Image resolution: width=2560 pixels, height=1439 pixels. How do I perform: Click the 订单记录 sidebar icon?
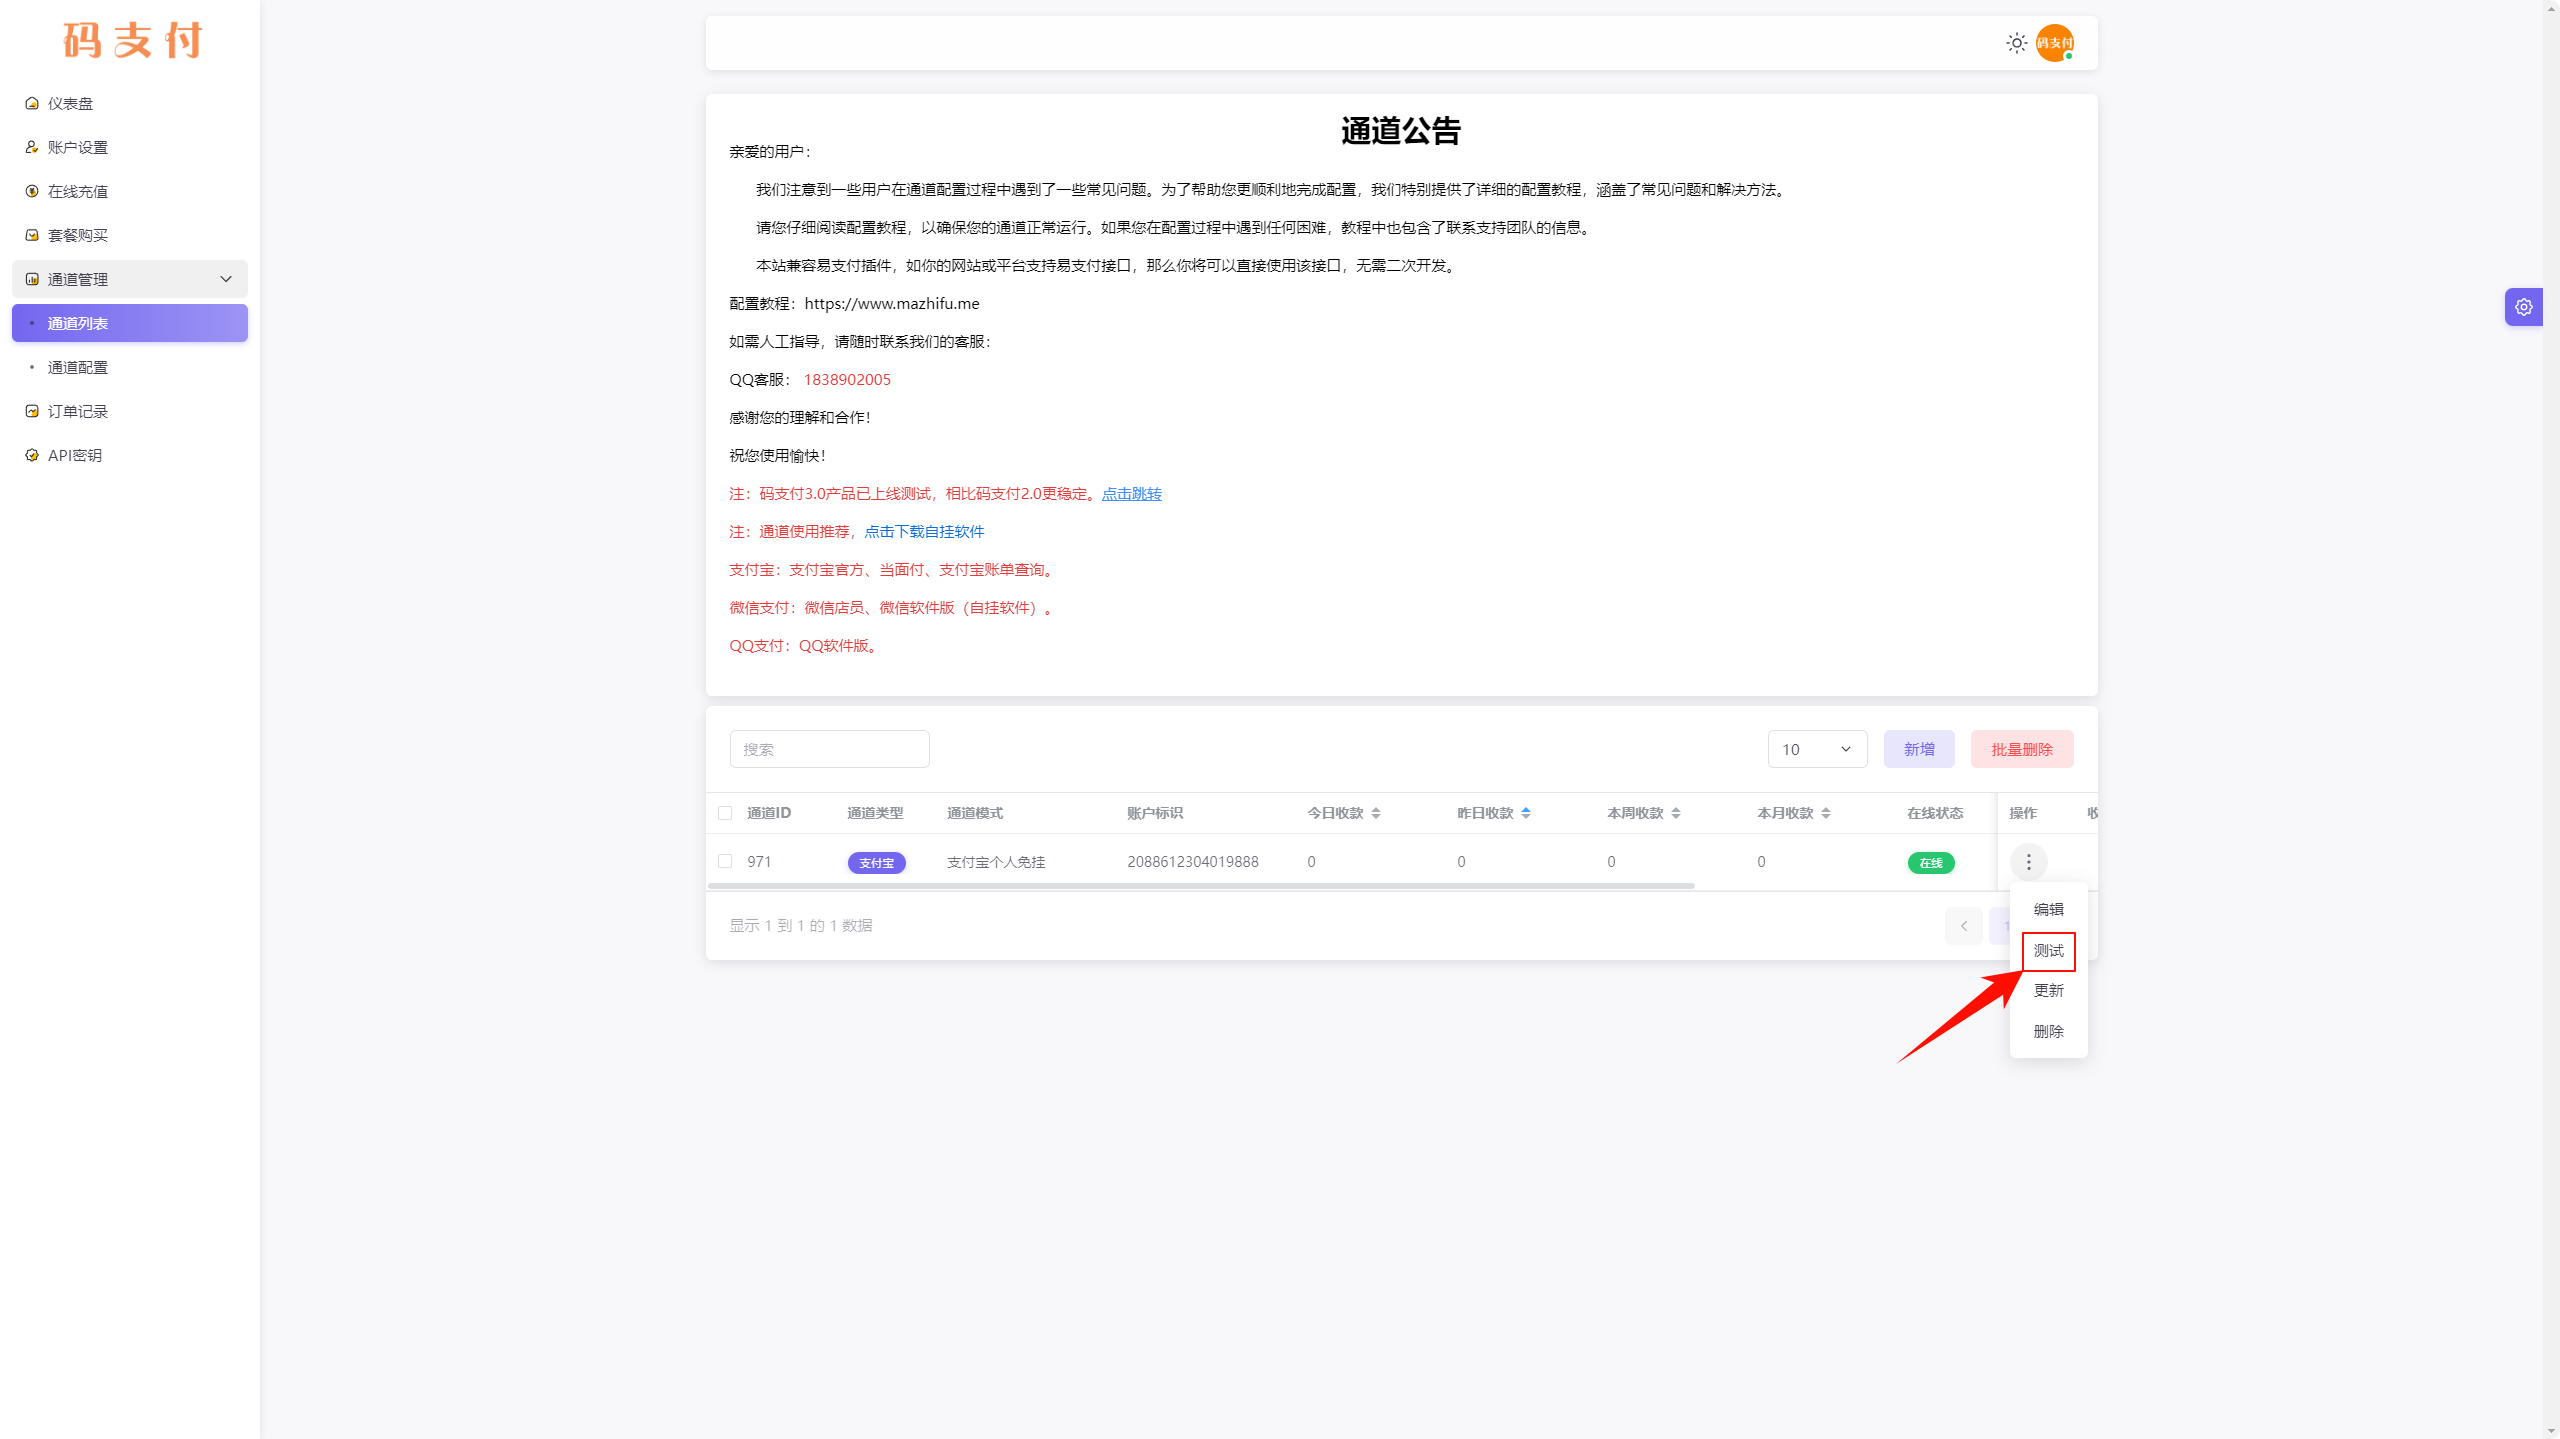(32, 411)
